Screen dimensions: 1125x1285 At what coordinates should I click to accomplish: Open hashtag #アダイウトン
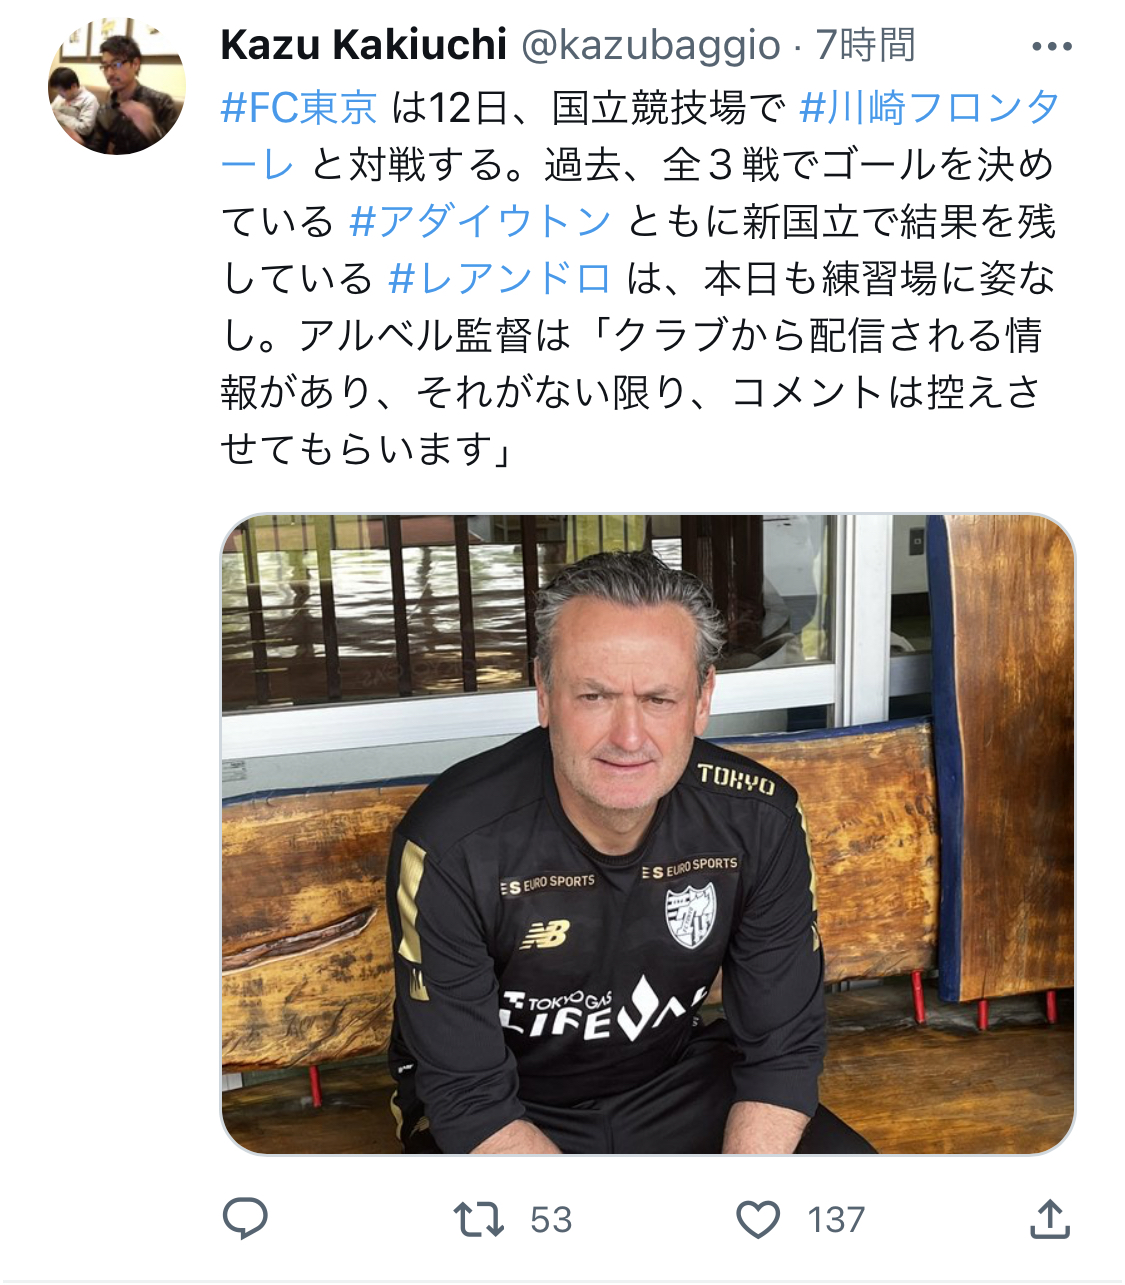coord(480,221)
